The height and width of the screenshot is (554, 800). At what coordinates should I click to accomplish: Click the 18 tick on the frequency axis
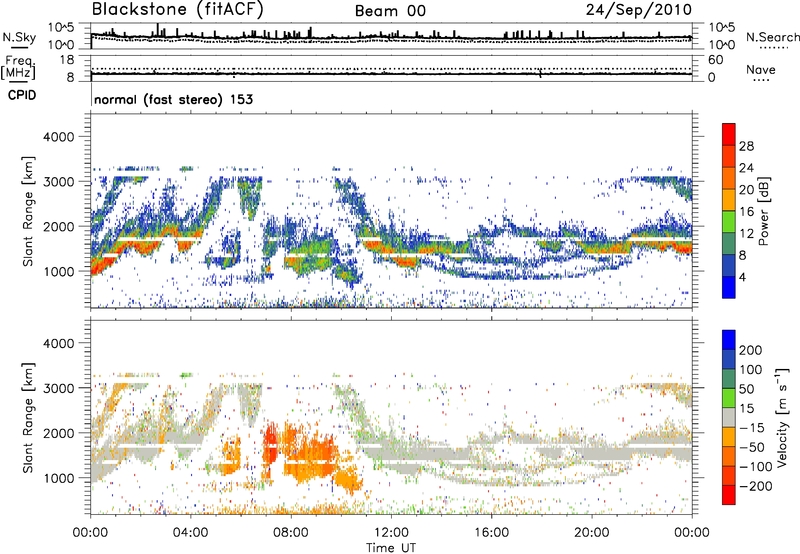[x=67, y=60]
